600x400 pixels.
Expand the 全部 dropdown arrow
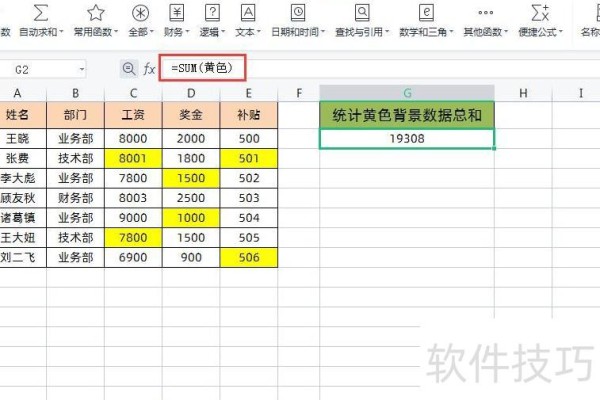[152, 32]
